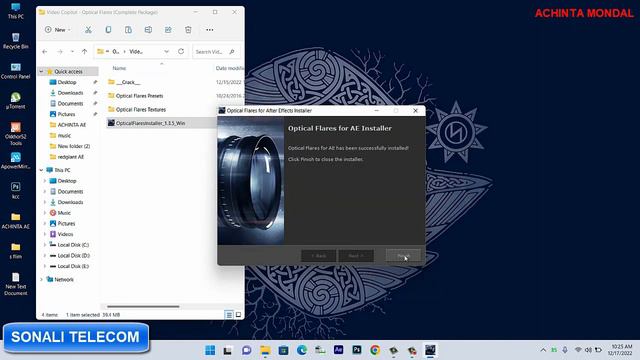The width and height of the screenshot is (640, 360).
Task: Click the Cut scissors icon in Explorer toolbar
Action: pos(88,30)
